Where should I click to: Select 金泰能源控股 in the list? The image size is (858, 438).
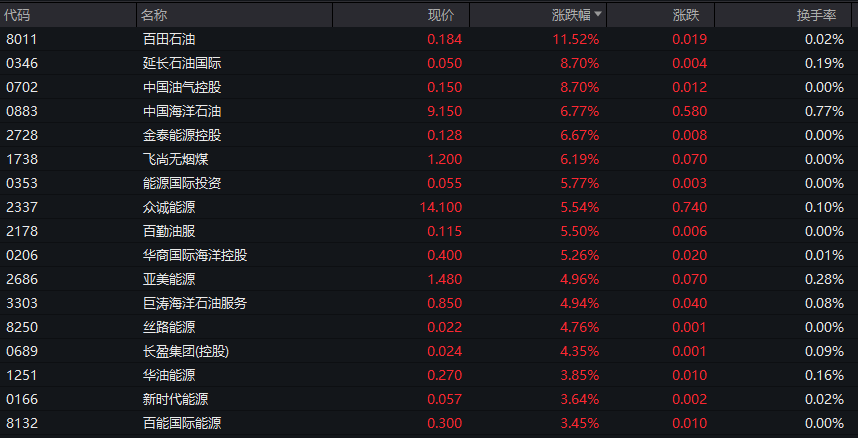coord(181,135)
